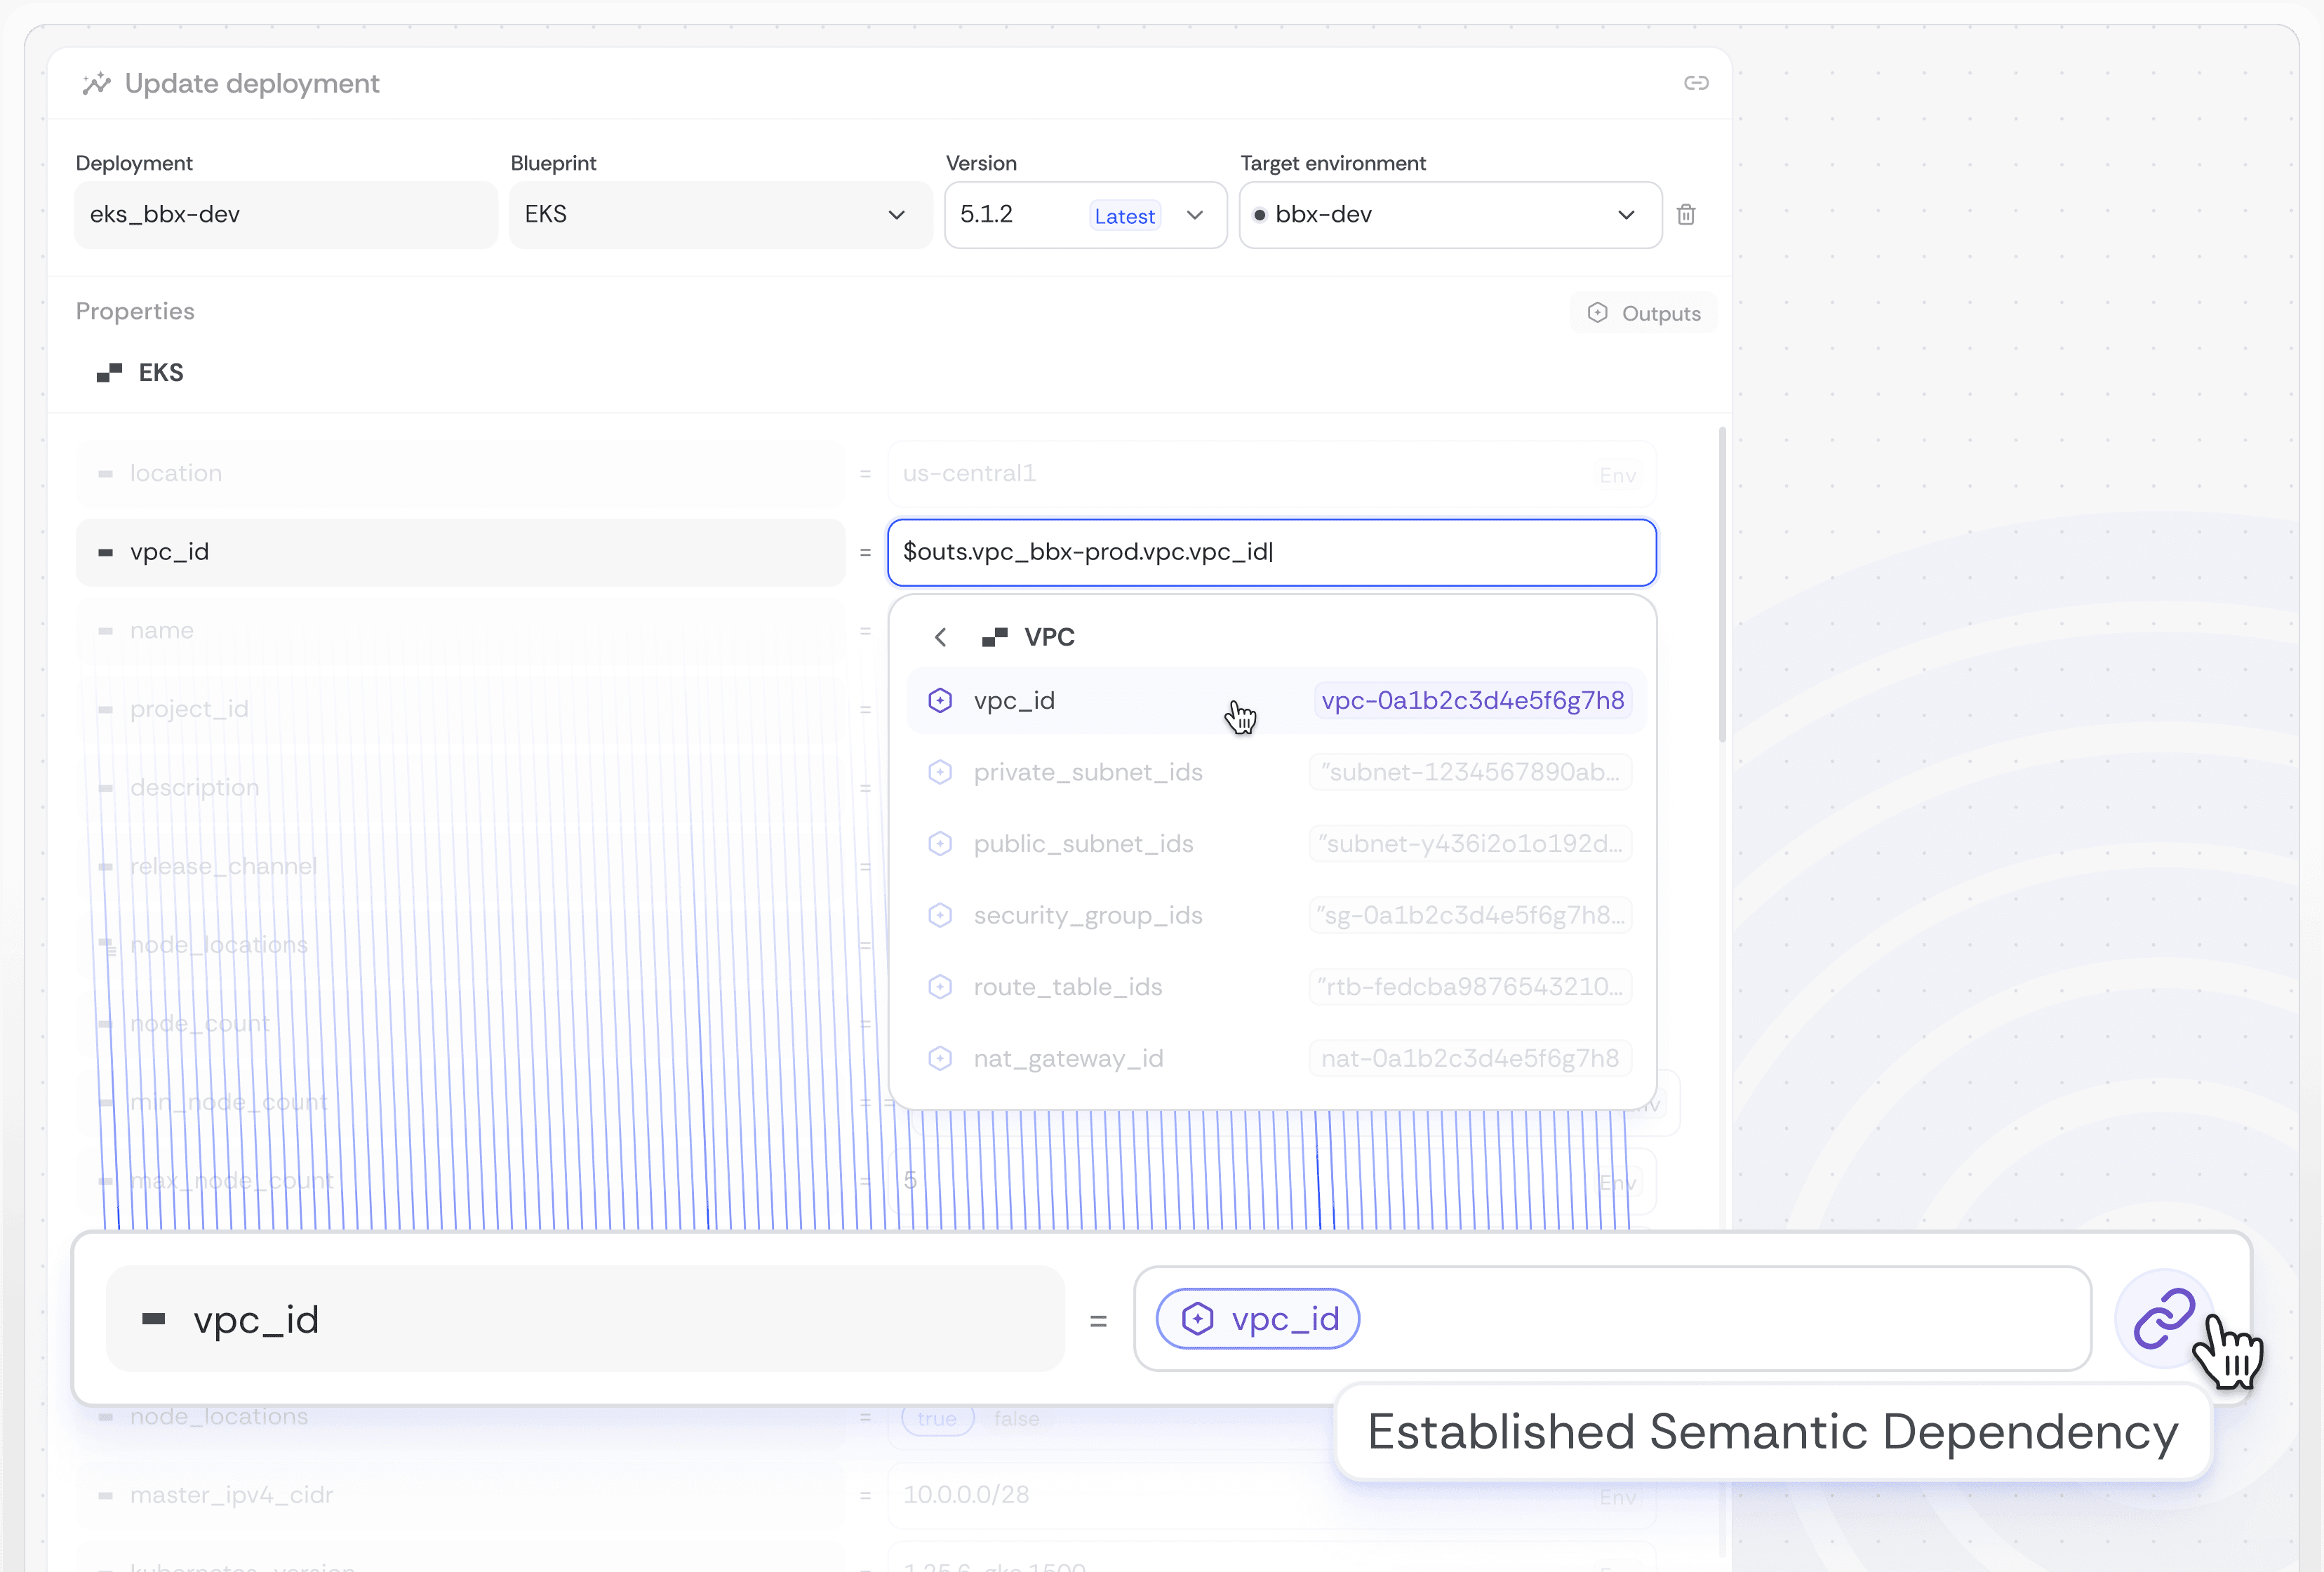Click the Env badge on the master_ipv4_cidr field

(x=1617, y=1496)
